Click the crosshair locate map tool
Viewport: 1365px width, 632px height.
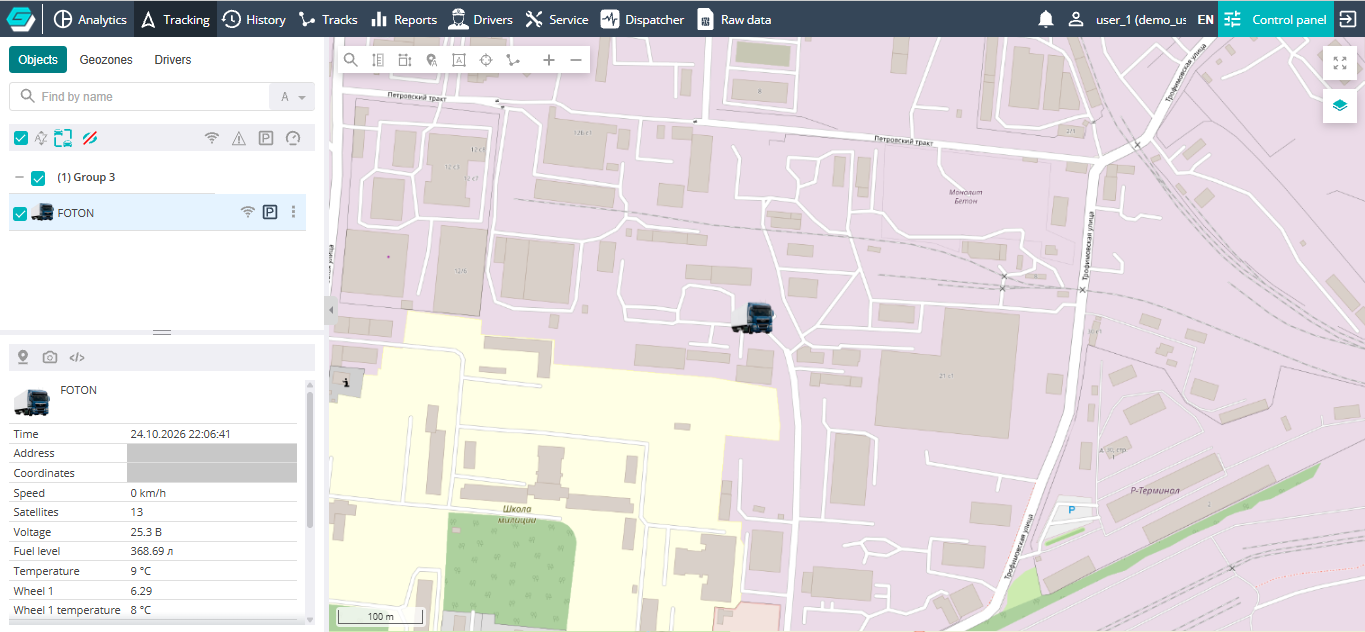[486, 60]
